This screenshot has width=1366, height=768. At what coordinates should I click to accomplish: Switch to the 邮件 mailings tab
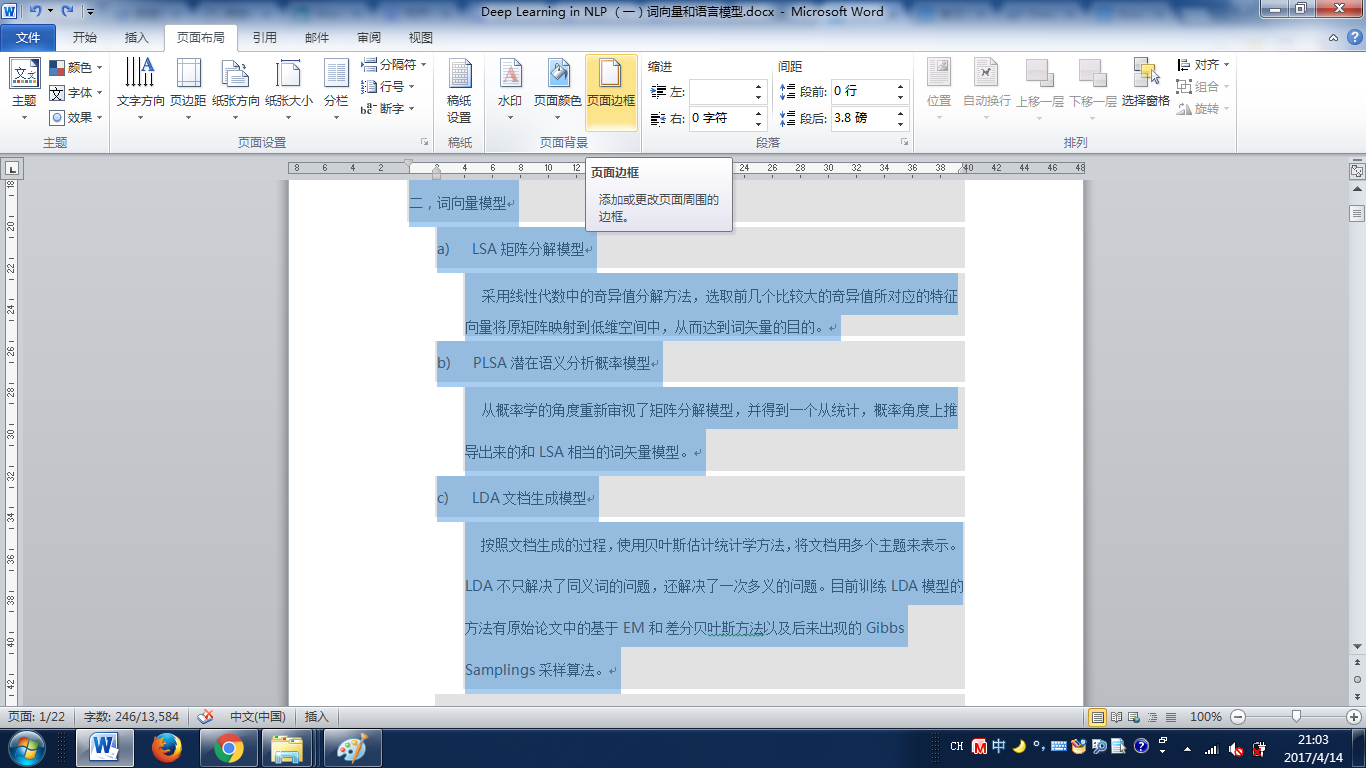[x=317, y=38]
